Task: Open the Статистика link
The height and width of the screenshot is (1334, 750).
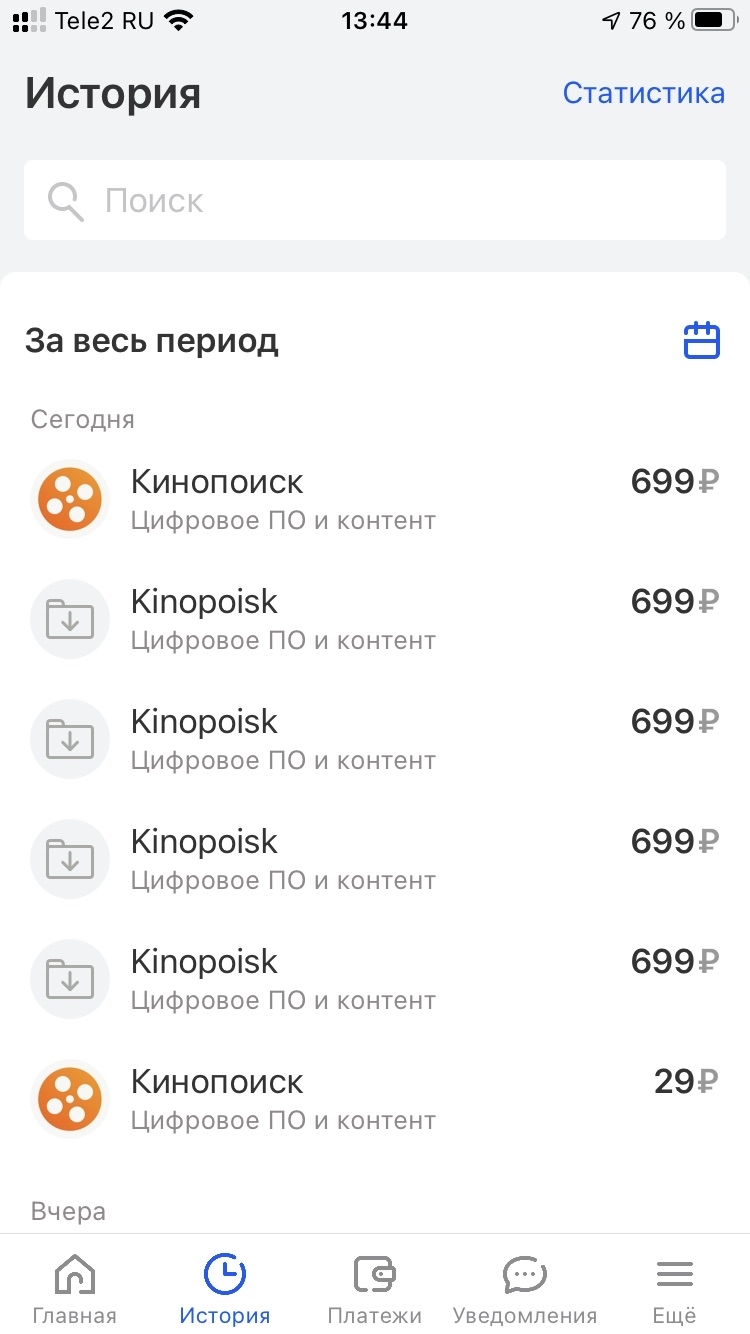Action: (643, 93)
